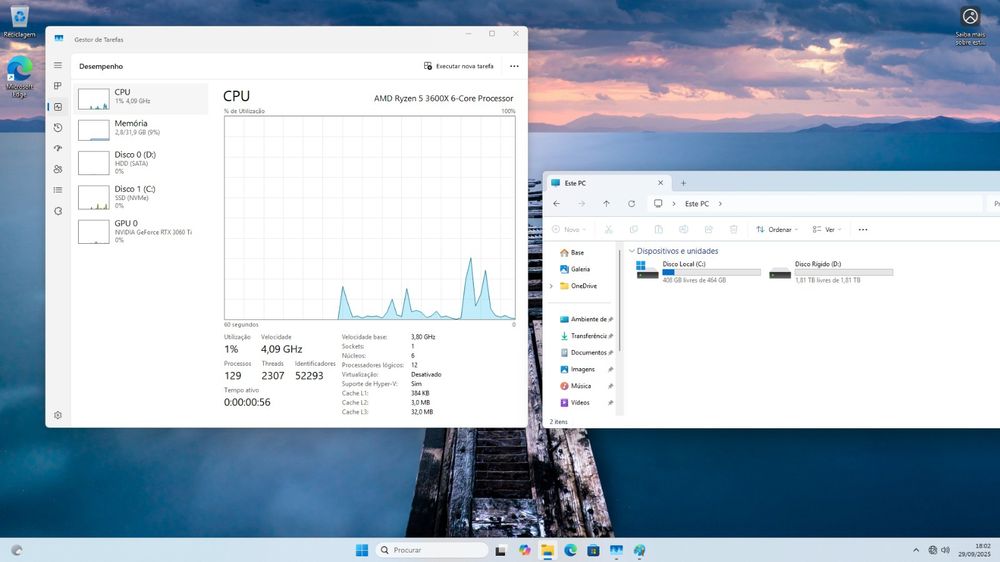Show hidden system tray icons
The height and width of the screenshot is (562, 1000).
[x=916, y=550]
